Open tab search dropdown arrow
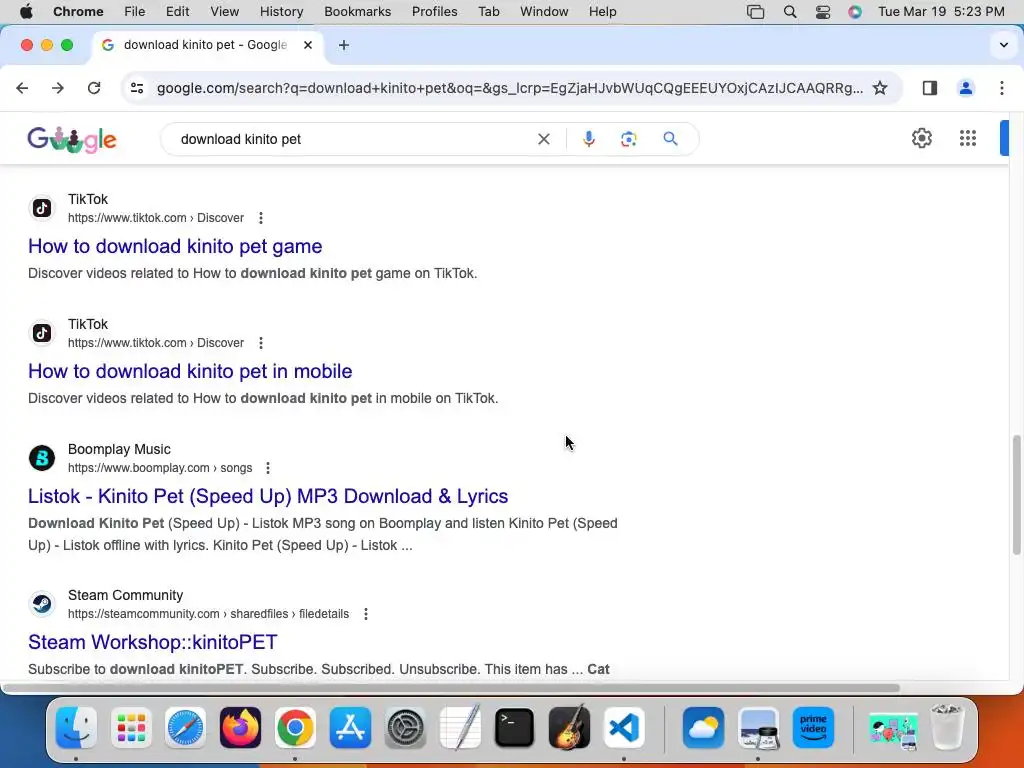1024x768 pixels. tap(1004, 45)
